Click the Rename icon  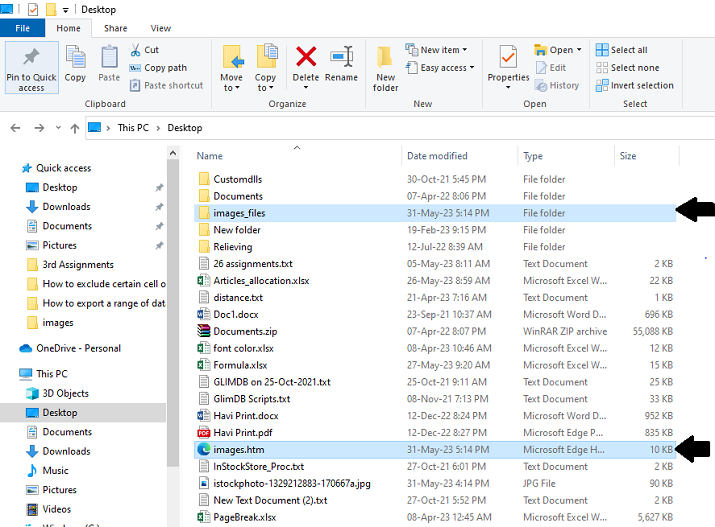(342, 57)
